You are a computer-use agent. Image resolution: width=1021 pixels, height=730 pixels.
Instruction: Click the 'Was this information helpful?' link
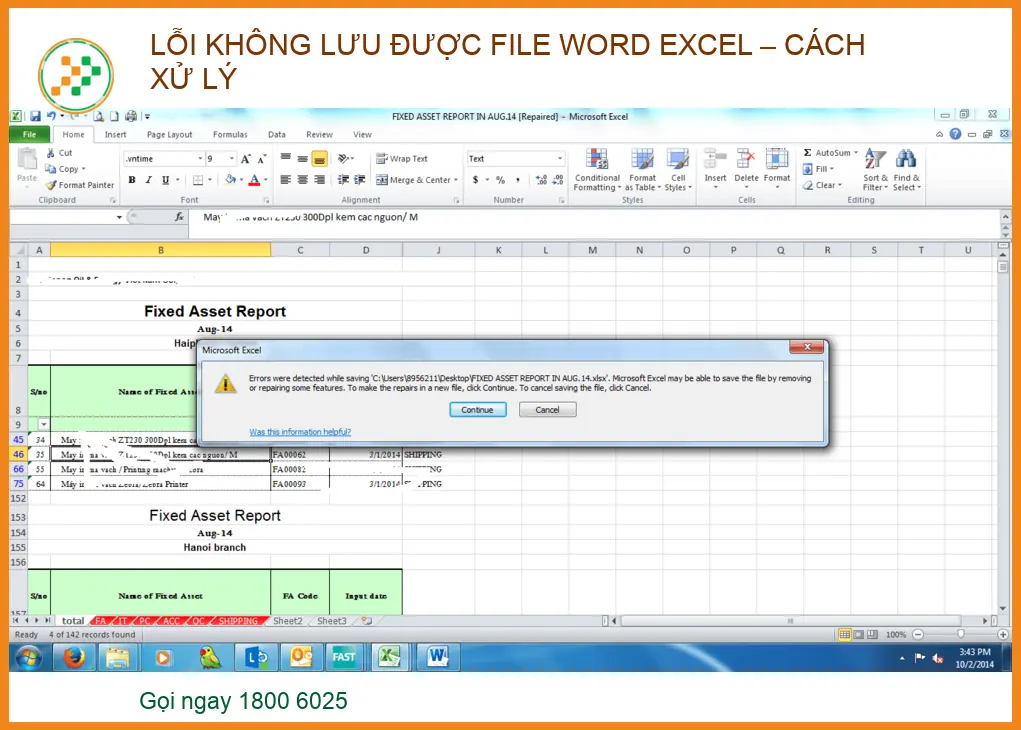click(x=300, y=432)
